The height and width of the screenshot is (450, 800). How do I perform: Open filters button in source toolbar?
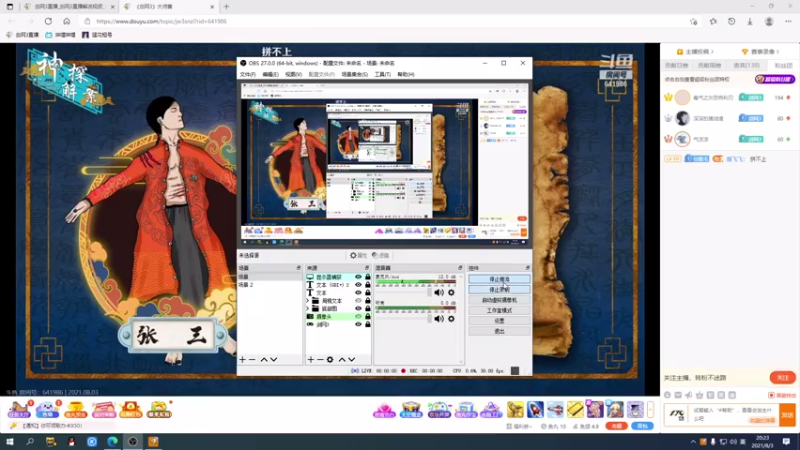pyautogui.click(x=381, y=255)
